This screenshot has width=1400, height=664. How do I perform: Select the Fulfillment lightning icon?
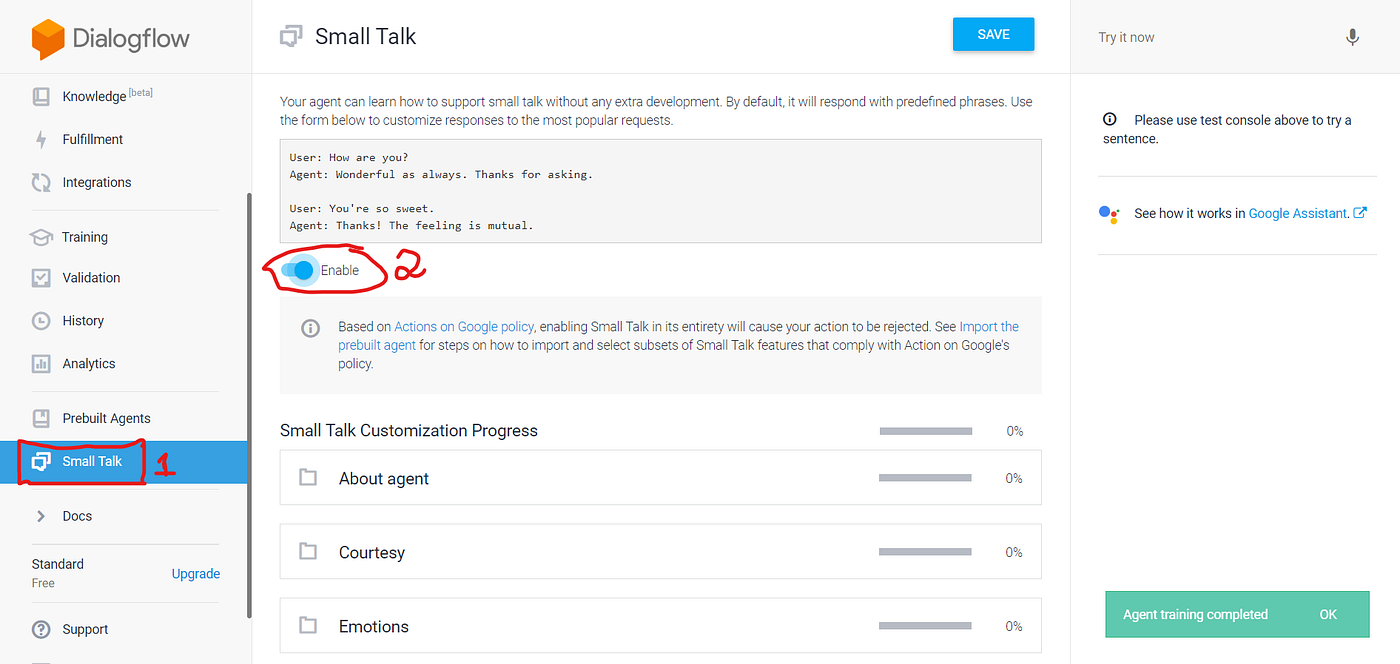coord(41,139)
